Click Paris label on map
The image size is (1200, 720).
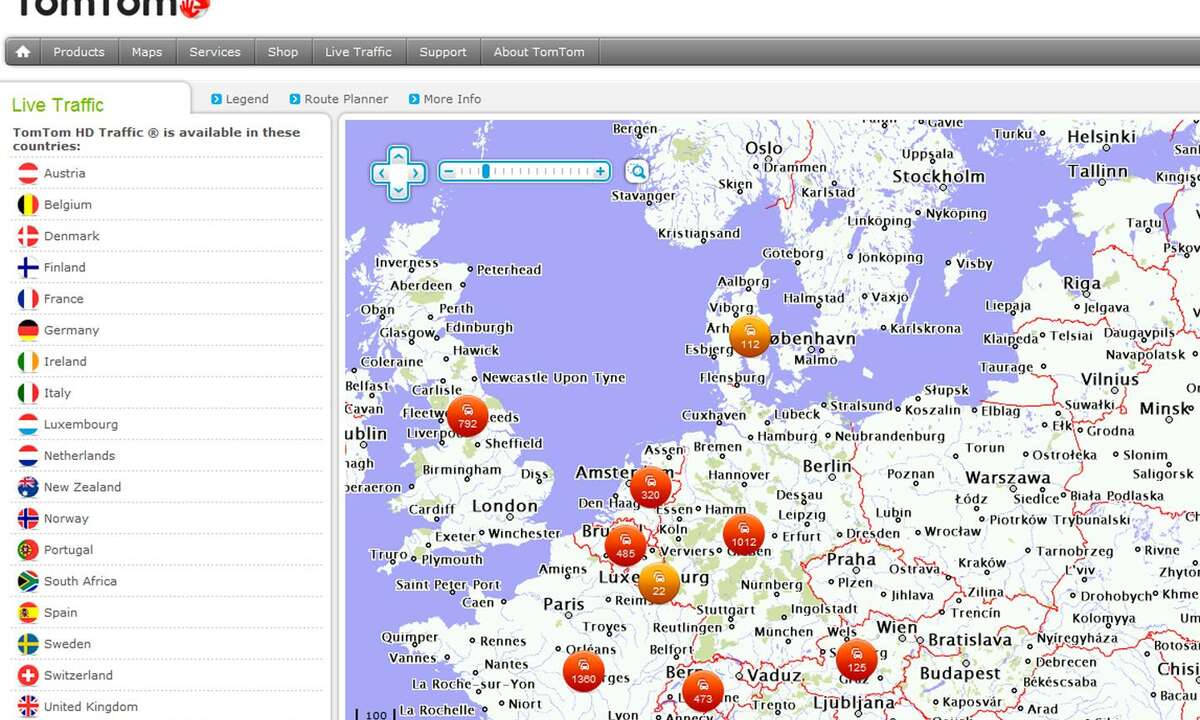pyautogui.click(x=564, y=604)
